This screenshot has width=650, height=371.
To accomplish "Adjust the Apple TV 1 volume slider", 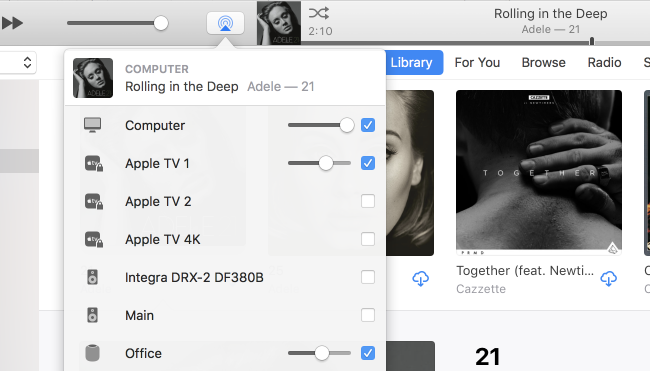I will click(x=319, y=163).
